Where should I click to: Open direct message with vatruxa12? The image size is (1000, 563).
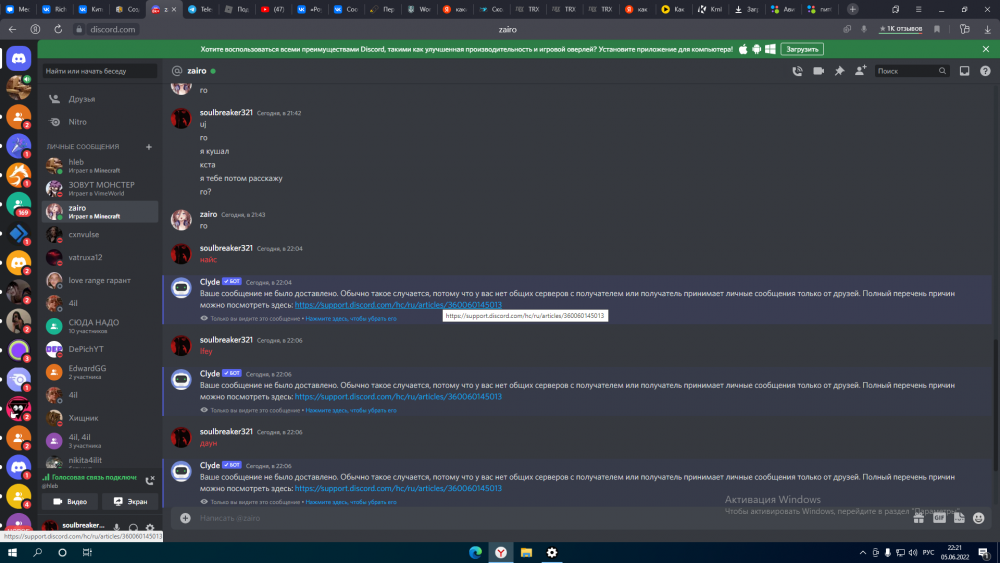pos(100,258)
